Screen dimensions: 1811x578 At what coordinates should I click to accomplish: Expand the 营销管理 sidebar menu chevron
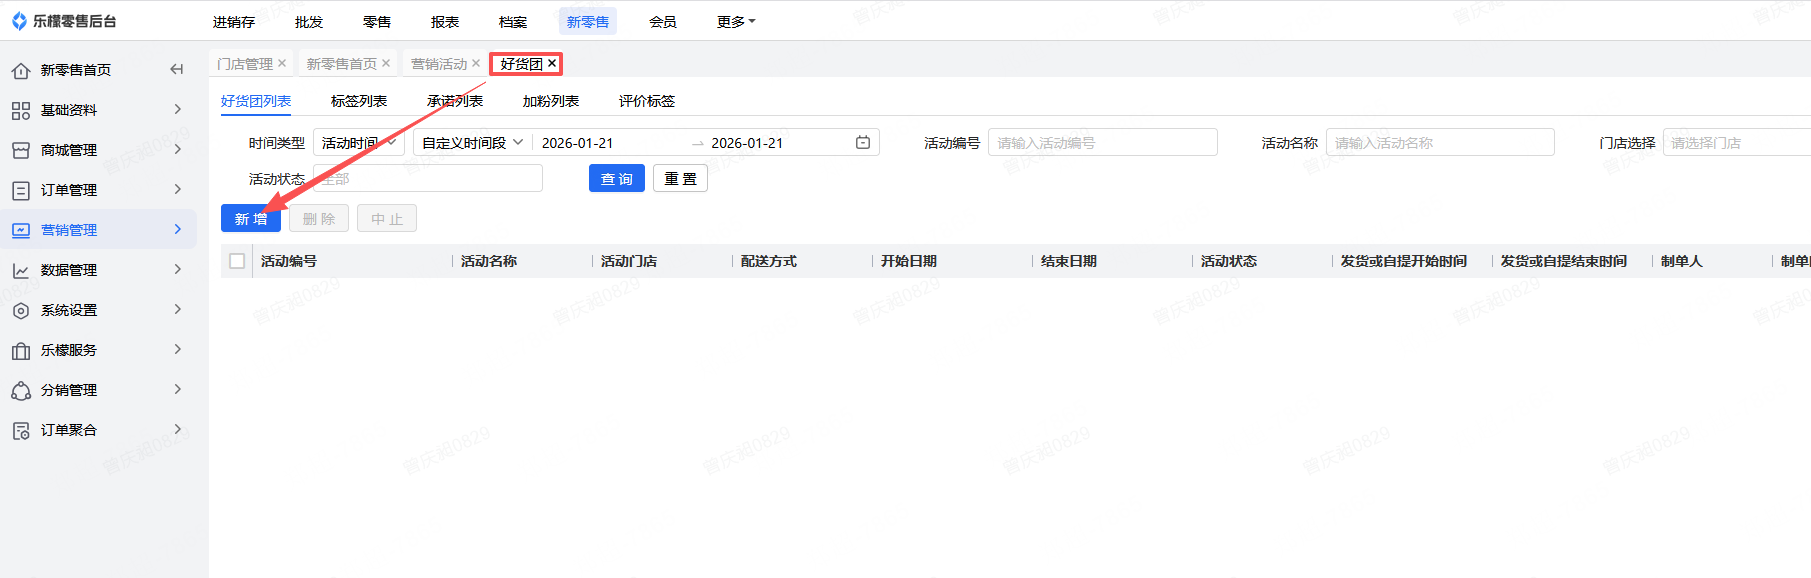click(x=178, y=229)
